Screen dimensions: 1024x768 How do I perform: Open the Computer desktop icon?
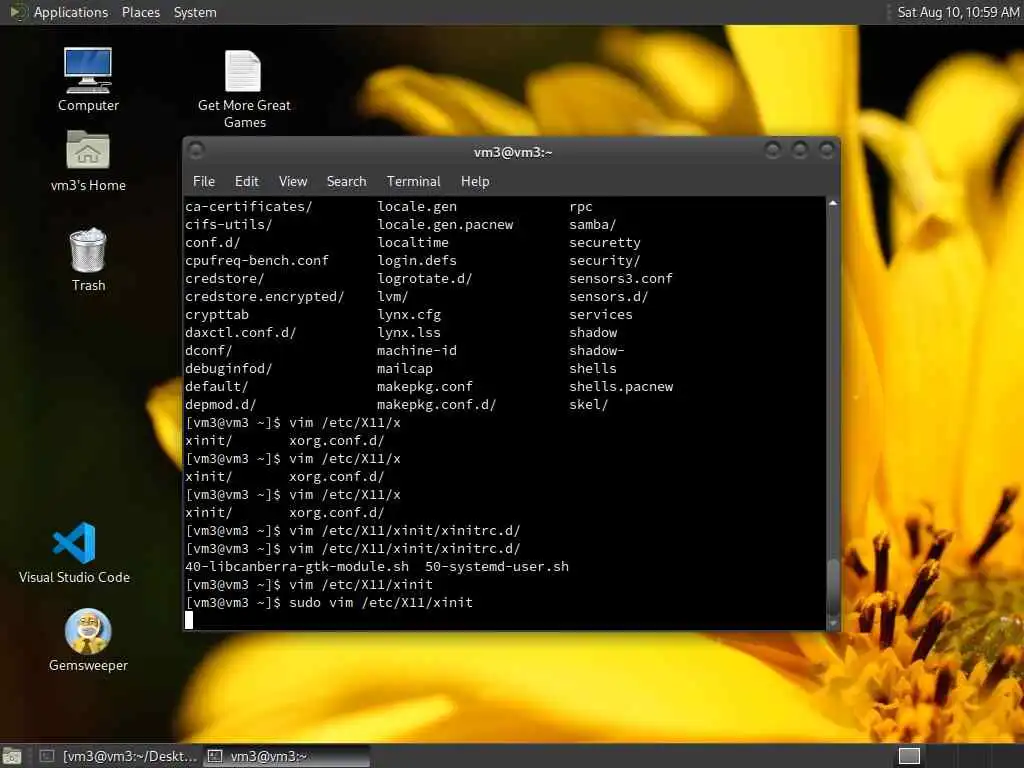coord(88,78)
